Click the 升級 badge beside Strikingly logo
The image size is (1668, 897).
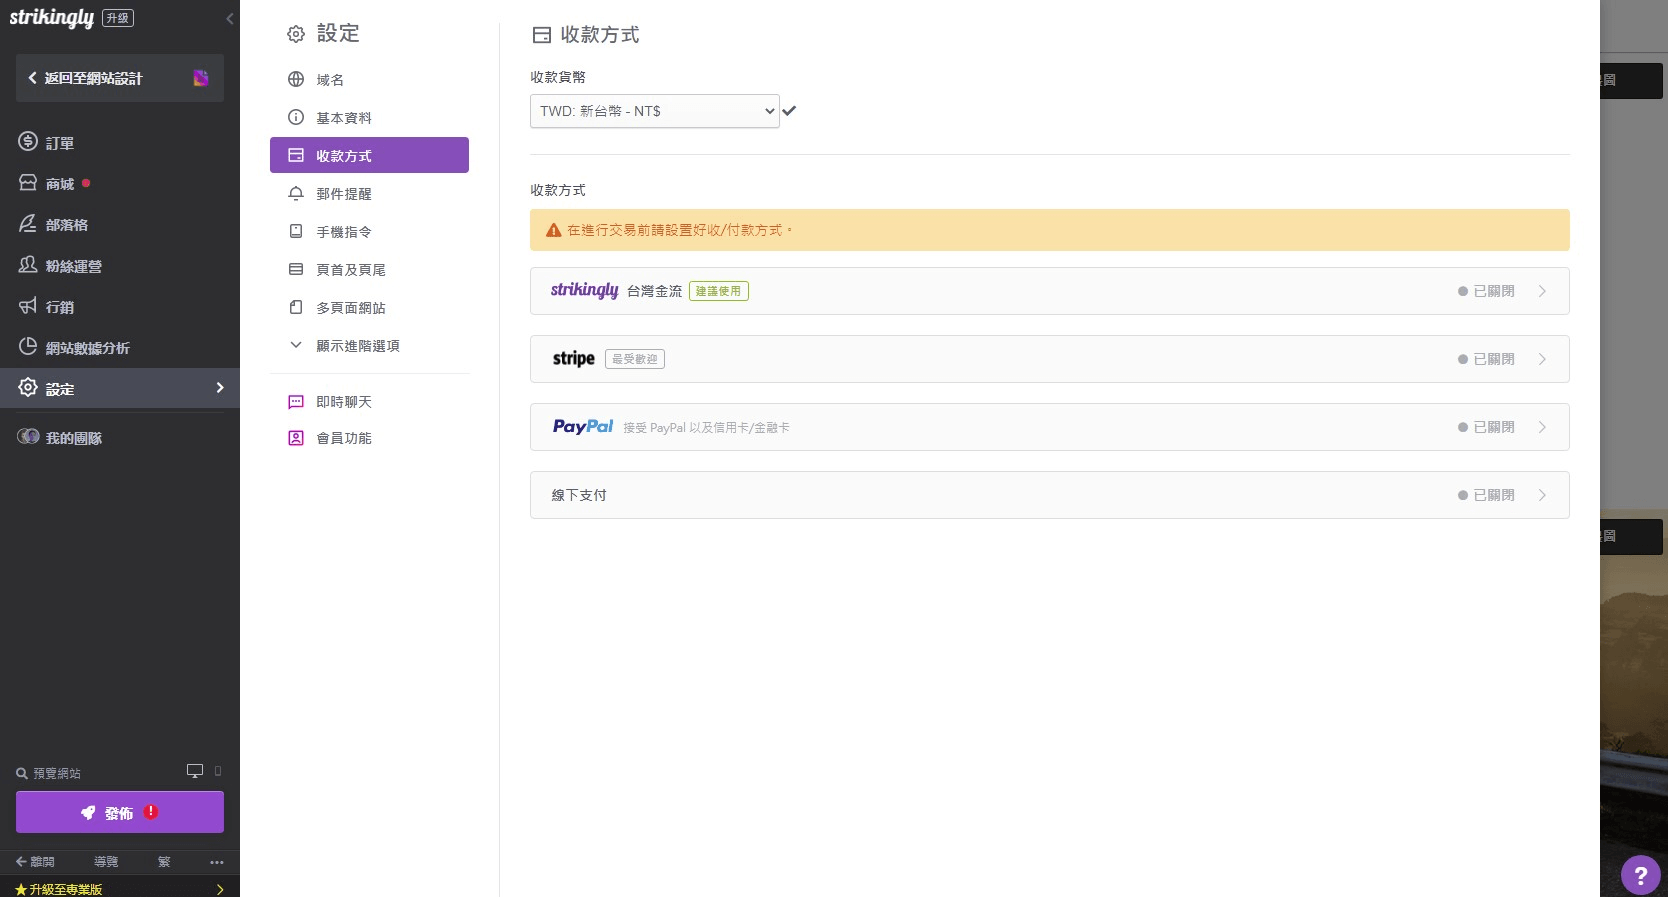click(118, 18)
